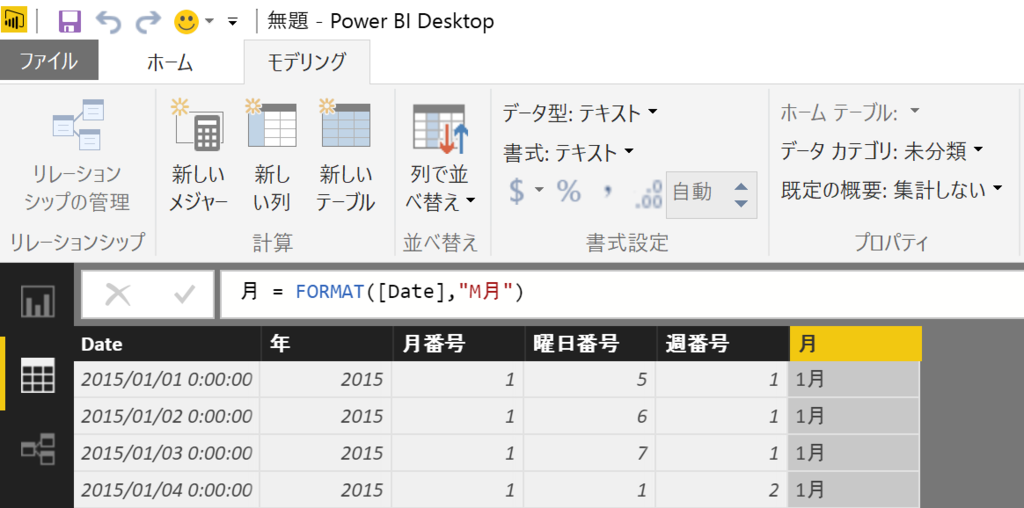
Task: Click 曜日番号 cell with value 5
Action: (591, 379)
